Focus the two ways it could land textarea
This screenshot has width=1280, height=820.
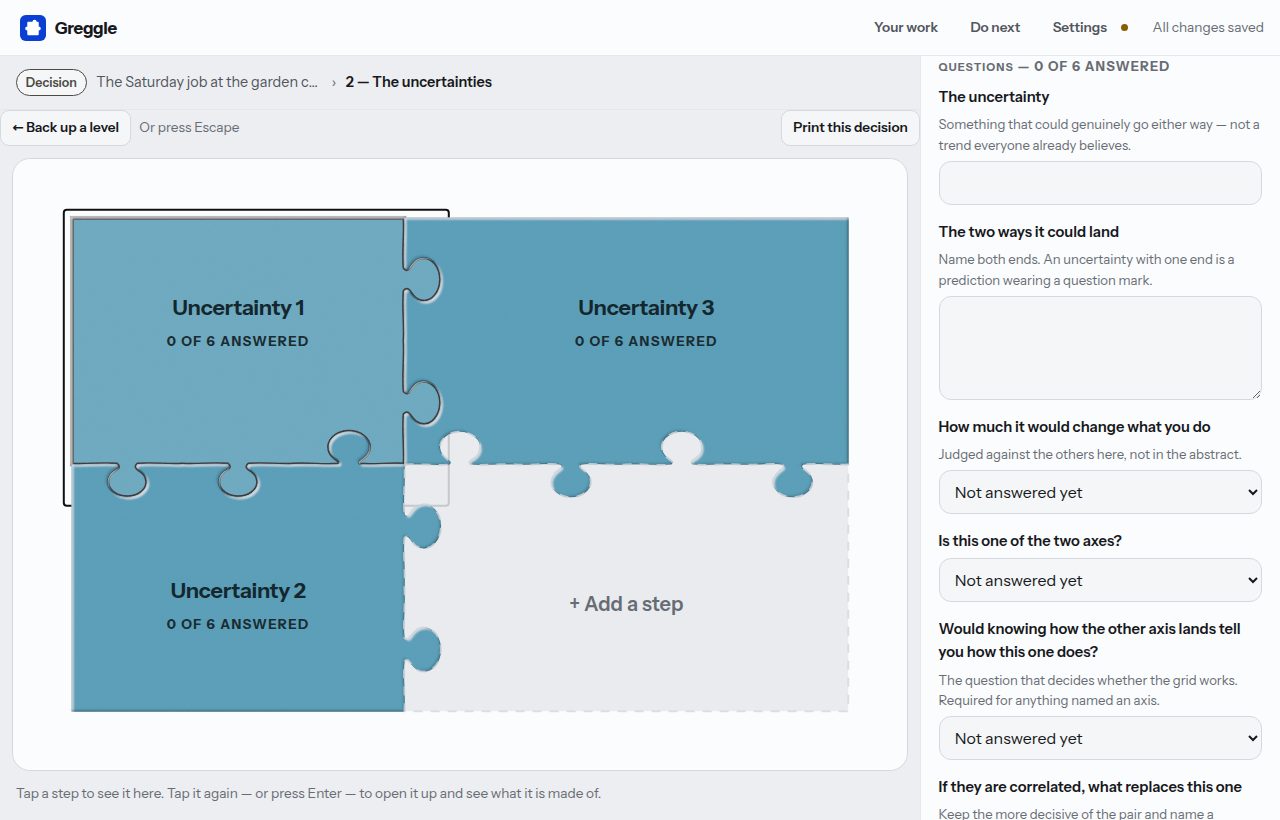[1100, 348]
